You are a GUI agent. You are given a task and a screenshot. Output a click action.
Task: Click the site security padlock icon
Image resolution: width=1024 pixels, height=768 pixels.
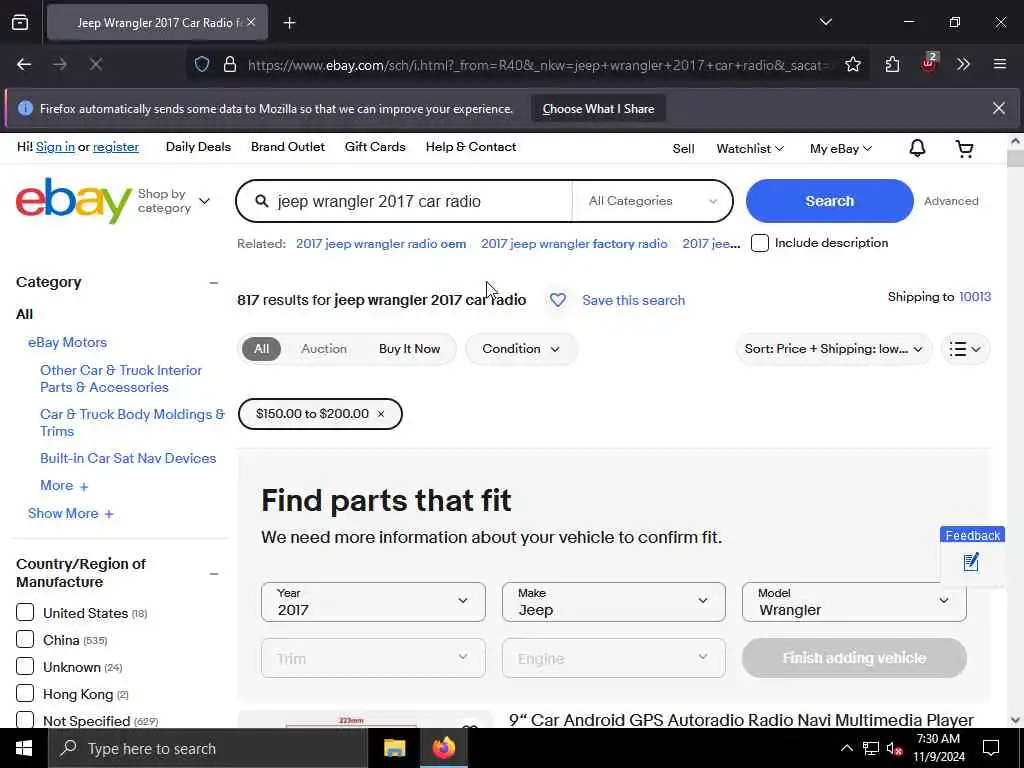click(229, 64)
